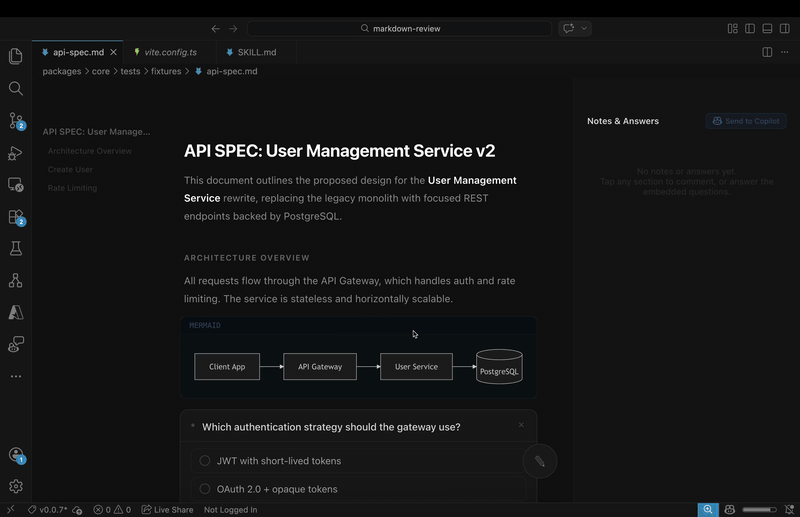Screen dimensions: 800x517
Task: Close the api-spec.md tab
Action: click(113, 52)
